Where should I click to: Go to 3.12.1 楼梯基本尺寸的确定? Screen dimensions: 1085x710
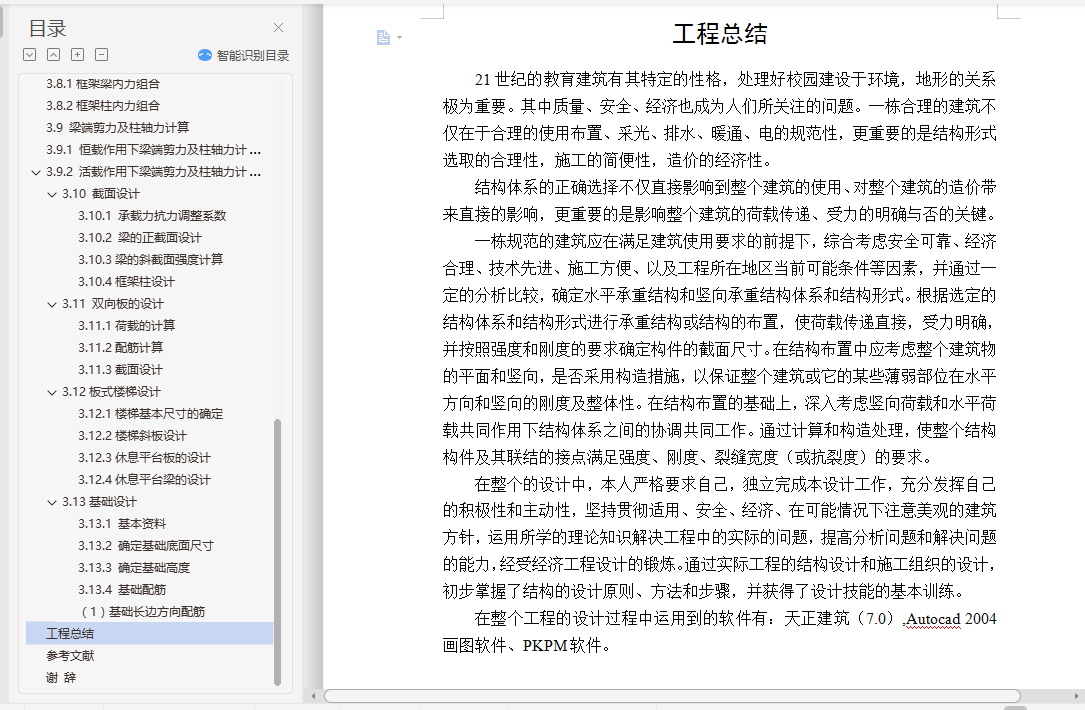[x=151, y=415]
